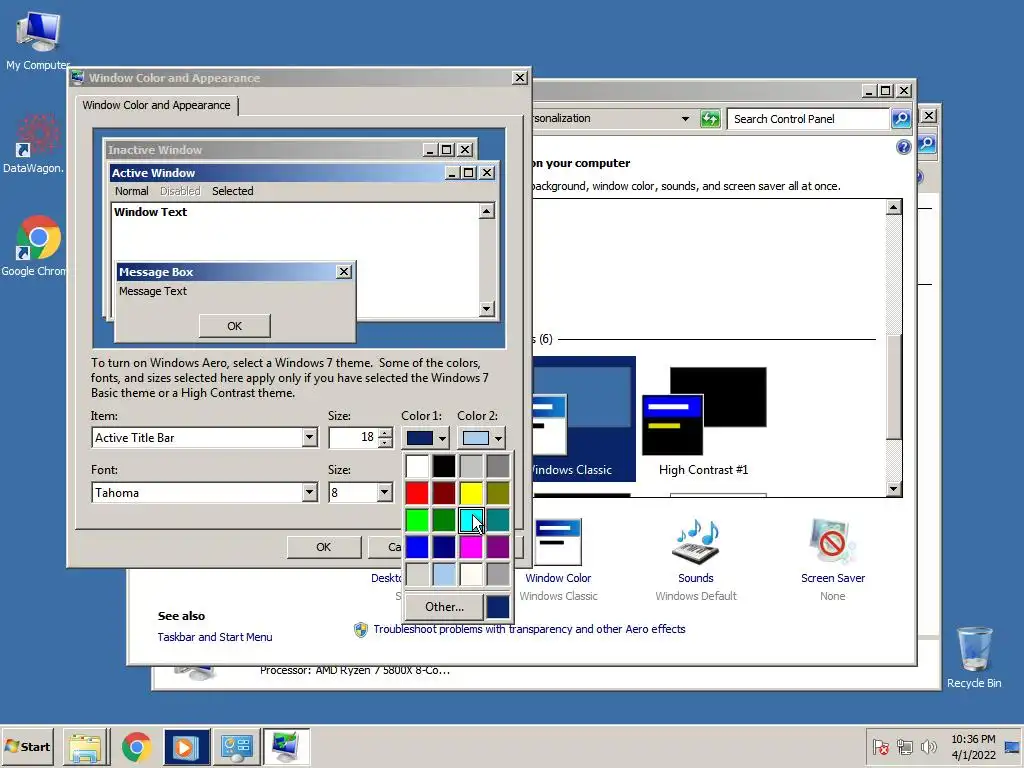Click Other... in the color palette
The height and width of the screenshot is (768, 1024).
coord(444,607)
